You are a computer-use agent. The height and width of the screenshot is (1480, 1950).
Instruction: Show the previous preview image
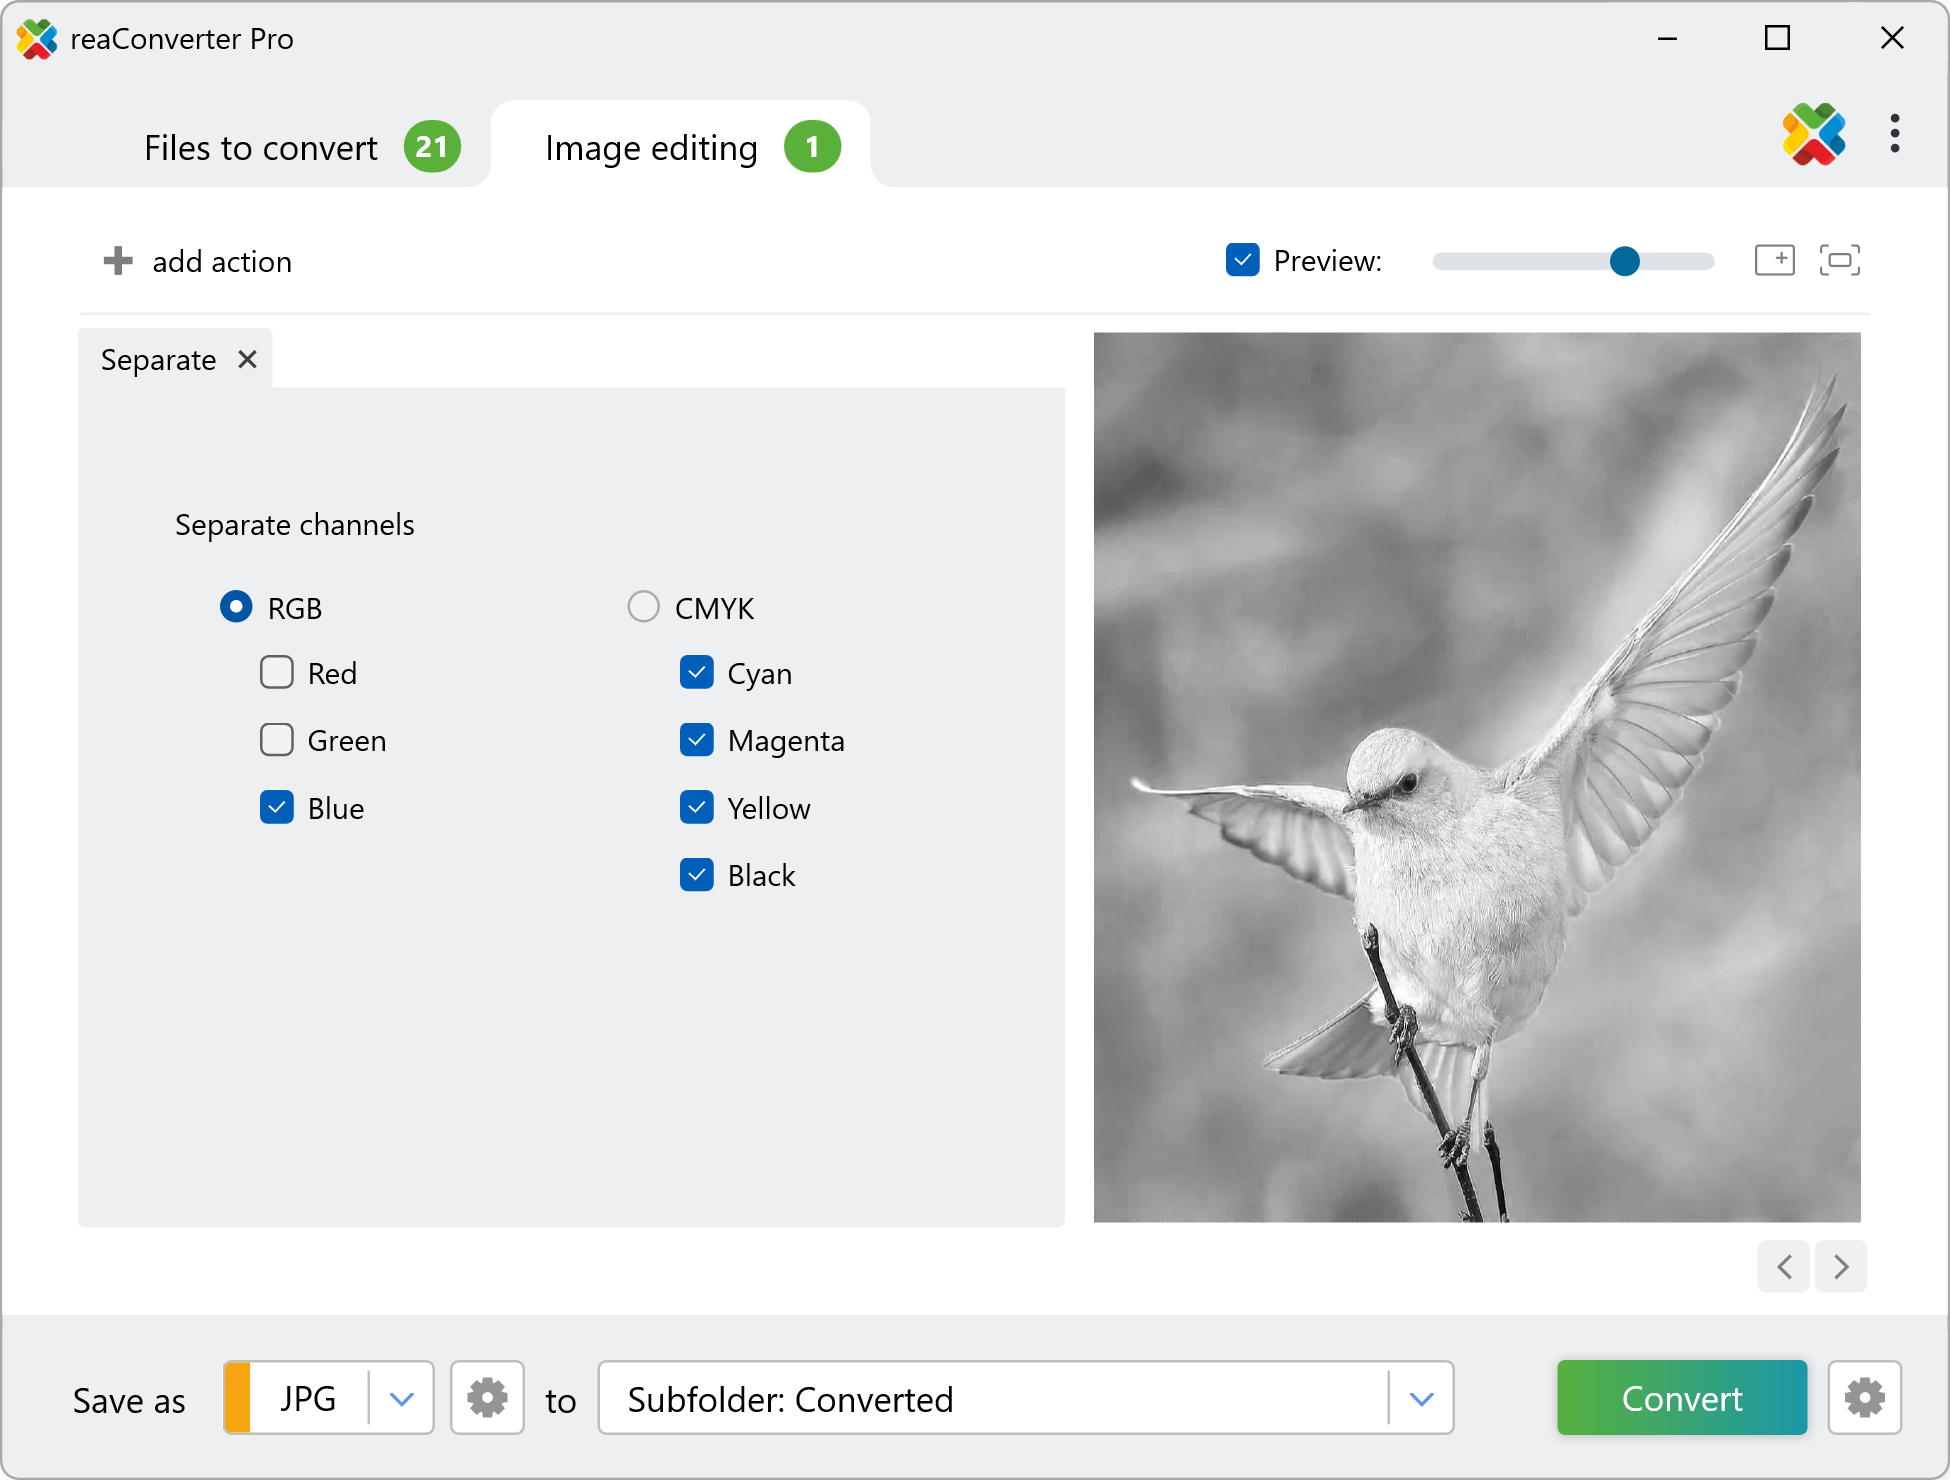click(x=1784, y=1267)
